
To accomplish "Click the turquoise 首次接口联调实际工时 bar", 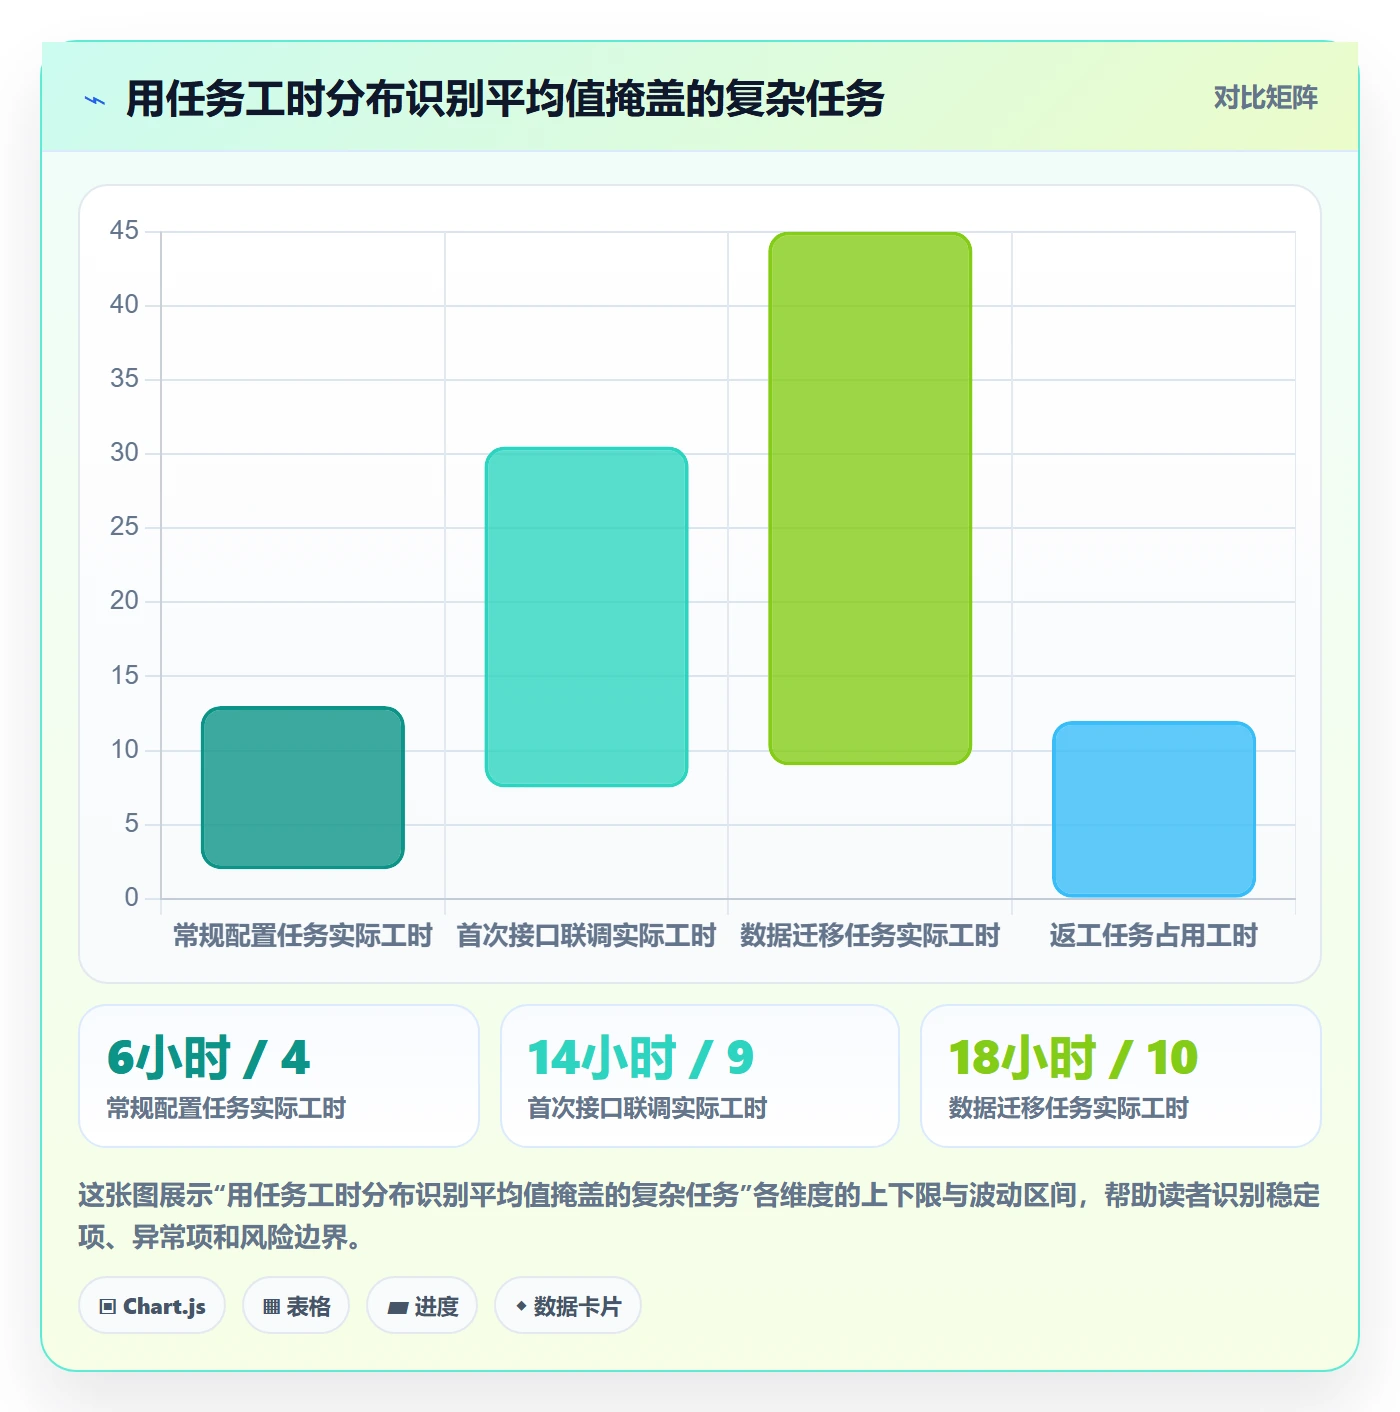I will click(x=586, y=617).
